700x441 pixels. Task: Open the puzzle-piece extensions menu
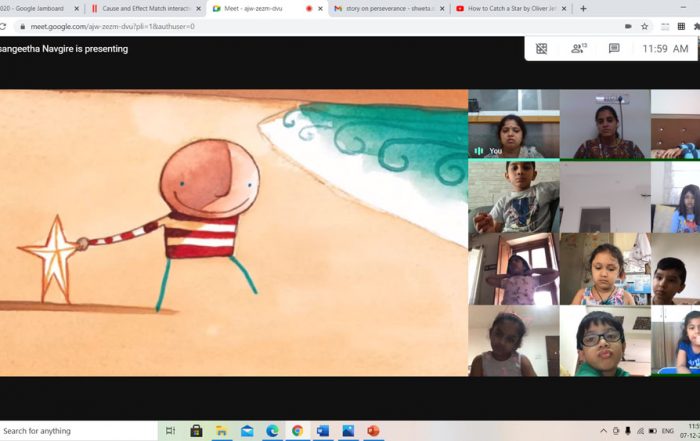[x=696, y=26]
